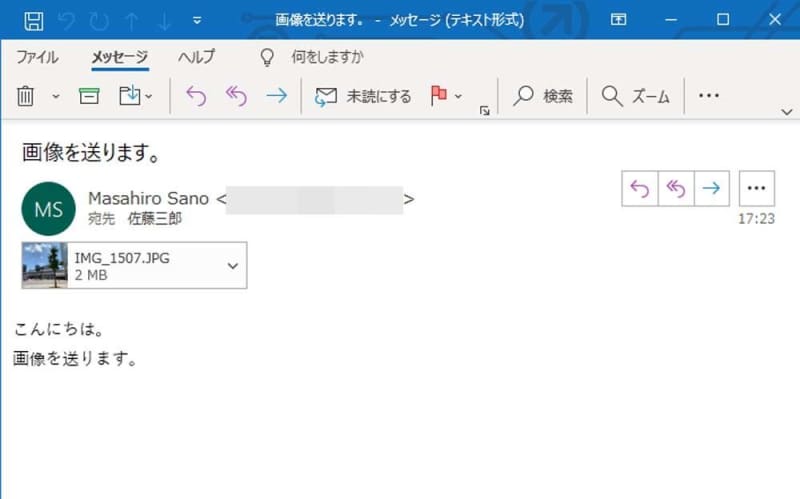800x499 pixels.
Task: Click the ズーム zoom button
Action: pyautogui.click(x=636, y=96)
